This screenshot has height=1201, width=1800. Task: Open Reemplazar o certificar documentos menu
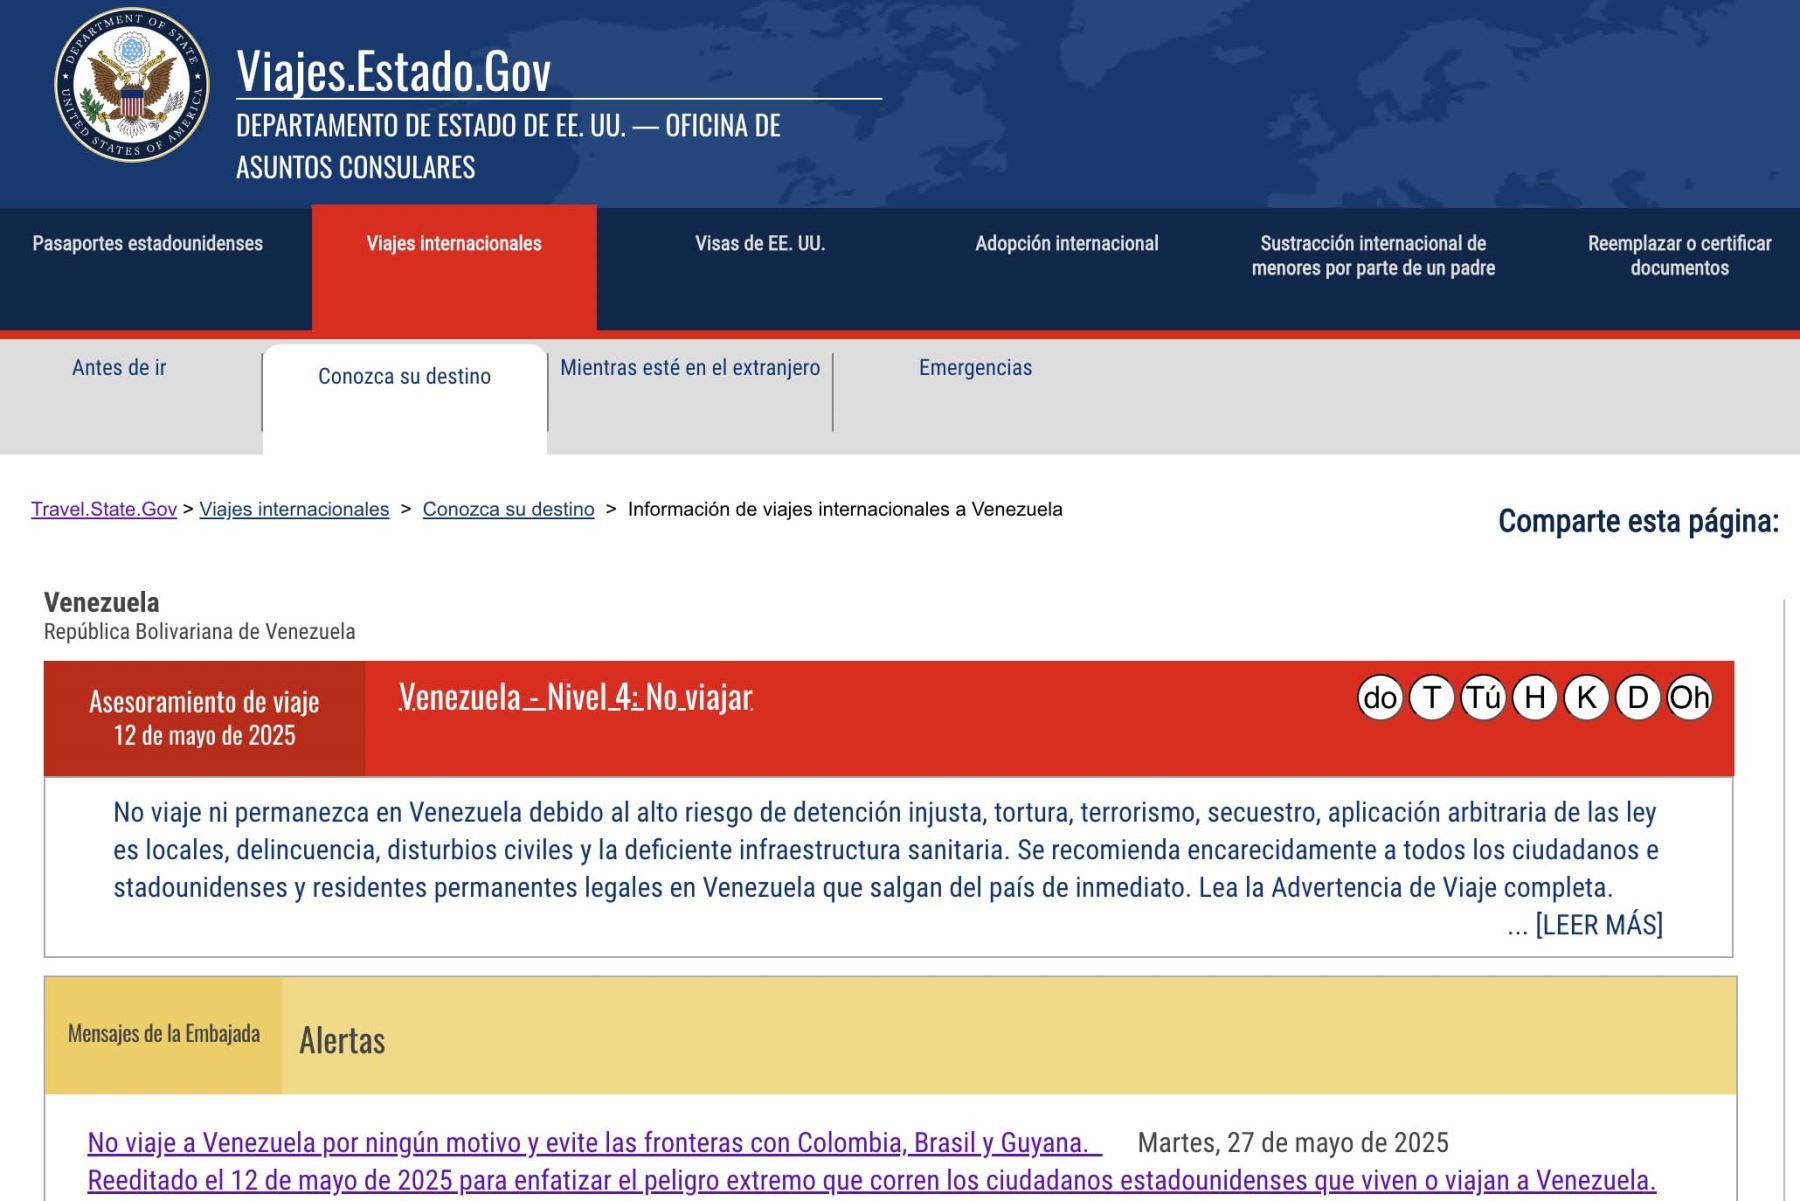click(x=1680, y=255)
